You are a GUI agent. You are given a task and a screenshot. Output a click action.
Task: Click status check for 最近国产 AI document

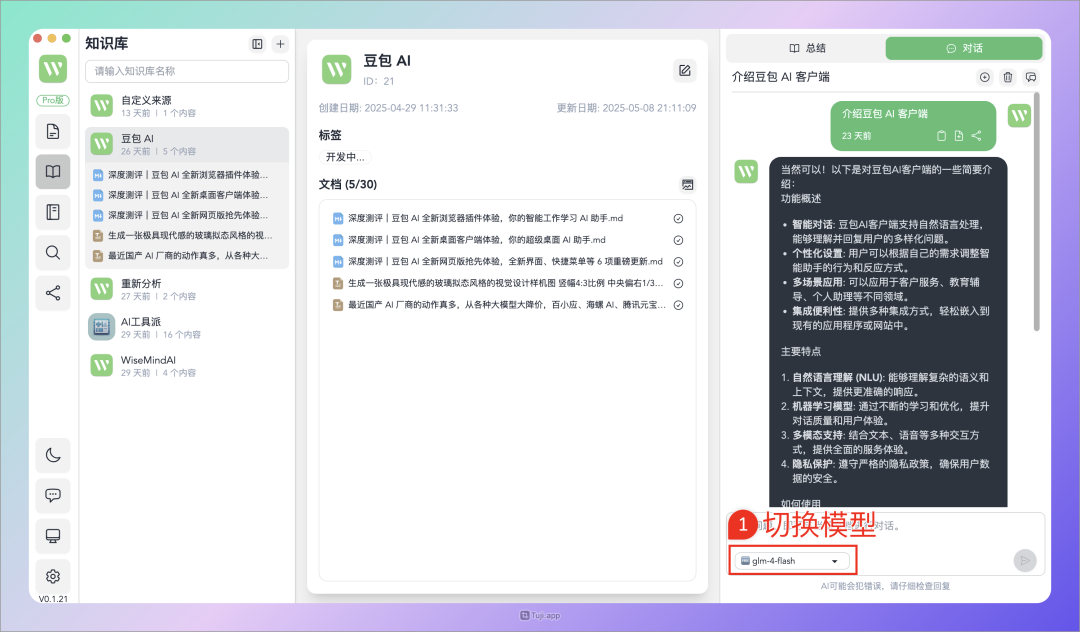678,305
